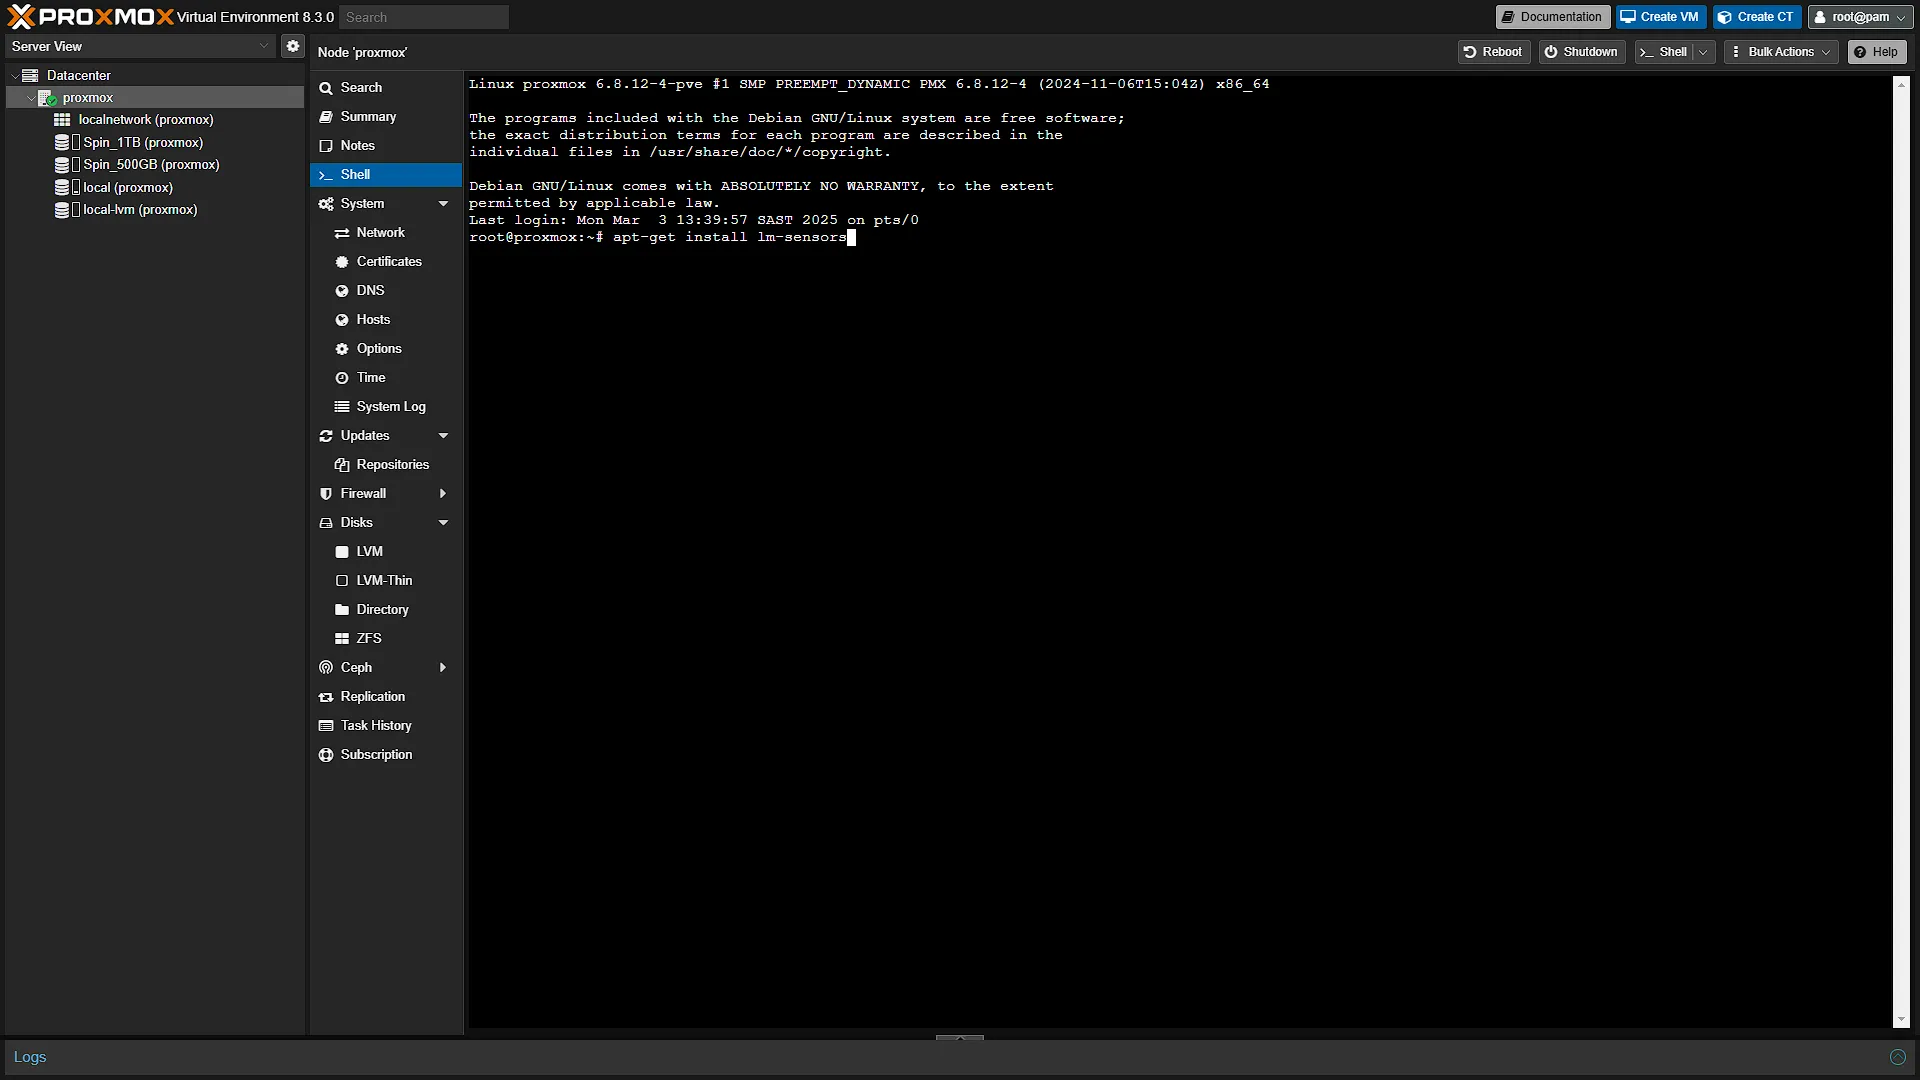This screenshot has width=1920, height=1080.
Task: Expand the Firewall submenu arrow
Action: pyautogui.click(x=443, y=493)
